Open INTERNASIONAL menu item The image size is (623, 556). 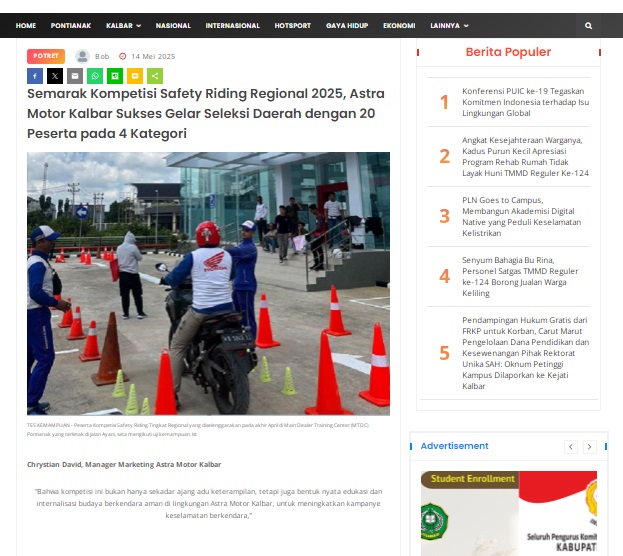click(232, 25)
